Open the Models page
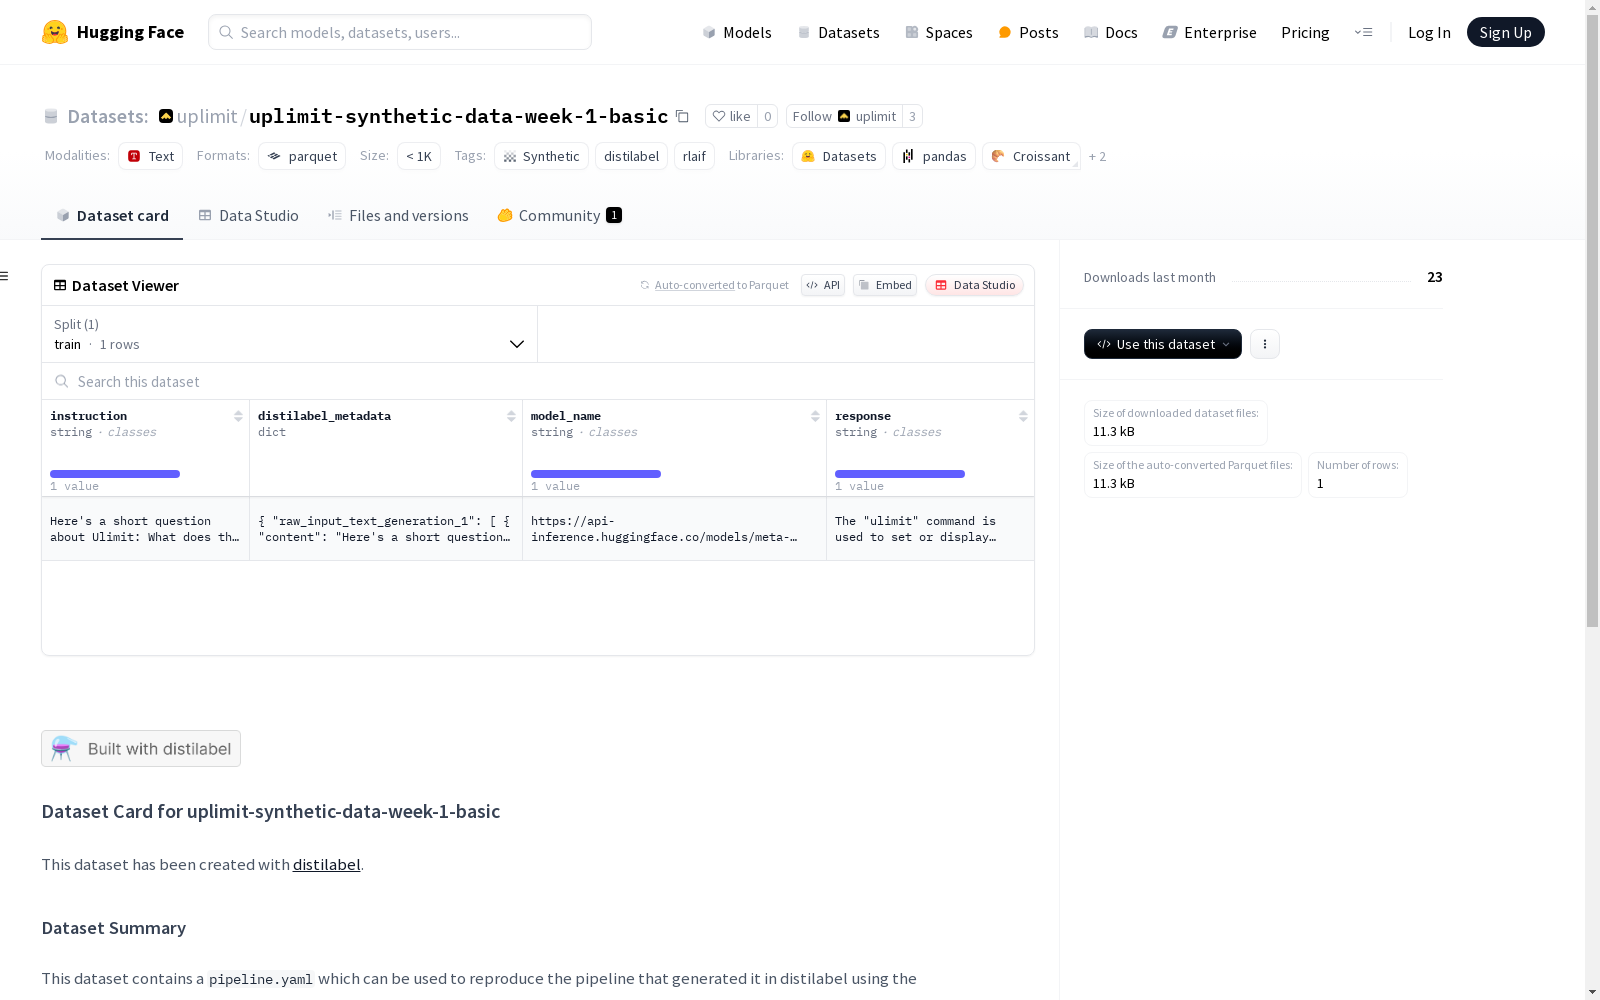The height and width of the screenshot is (1000, 1600). coord(737,32)
